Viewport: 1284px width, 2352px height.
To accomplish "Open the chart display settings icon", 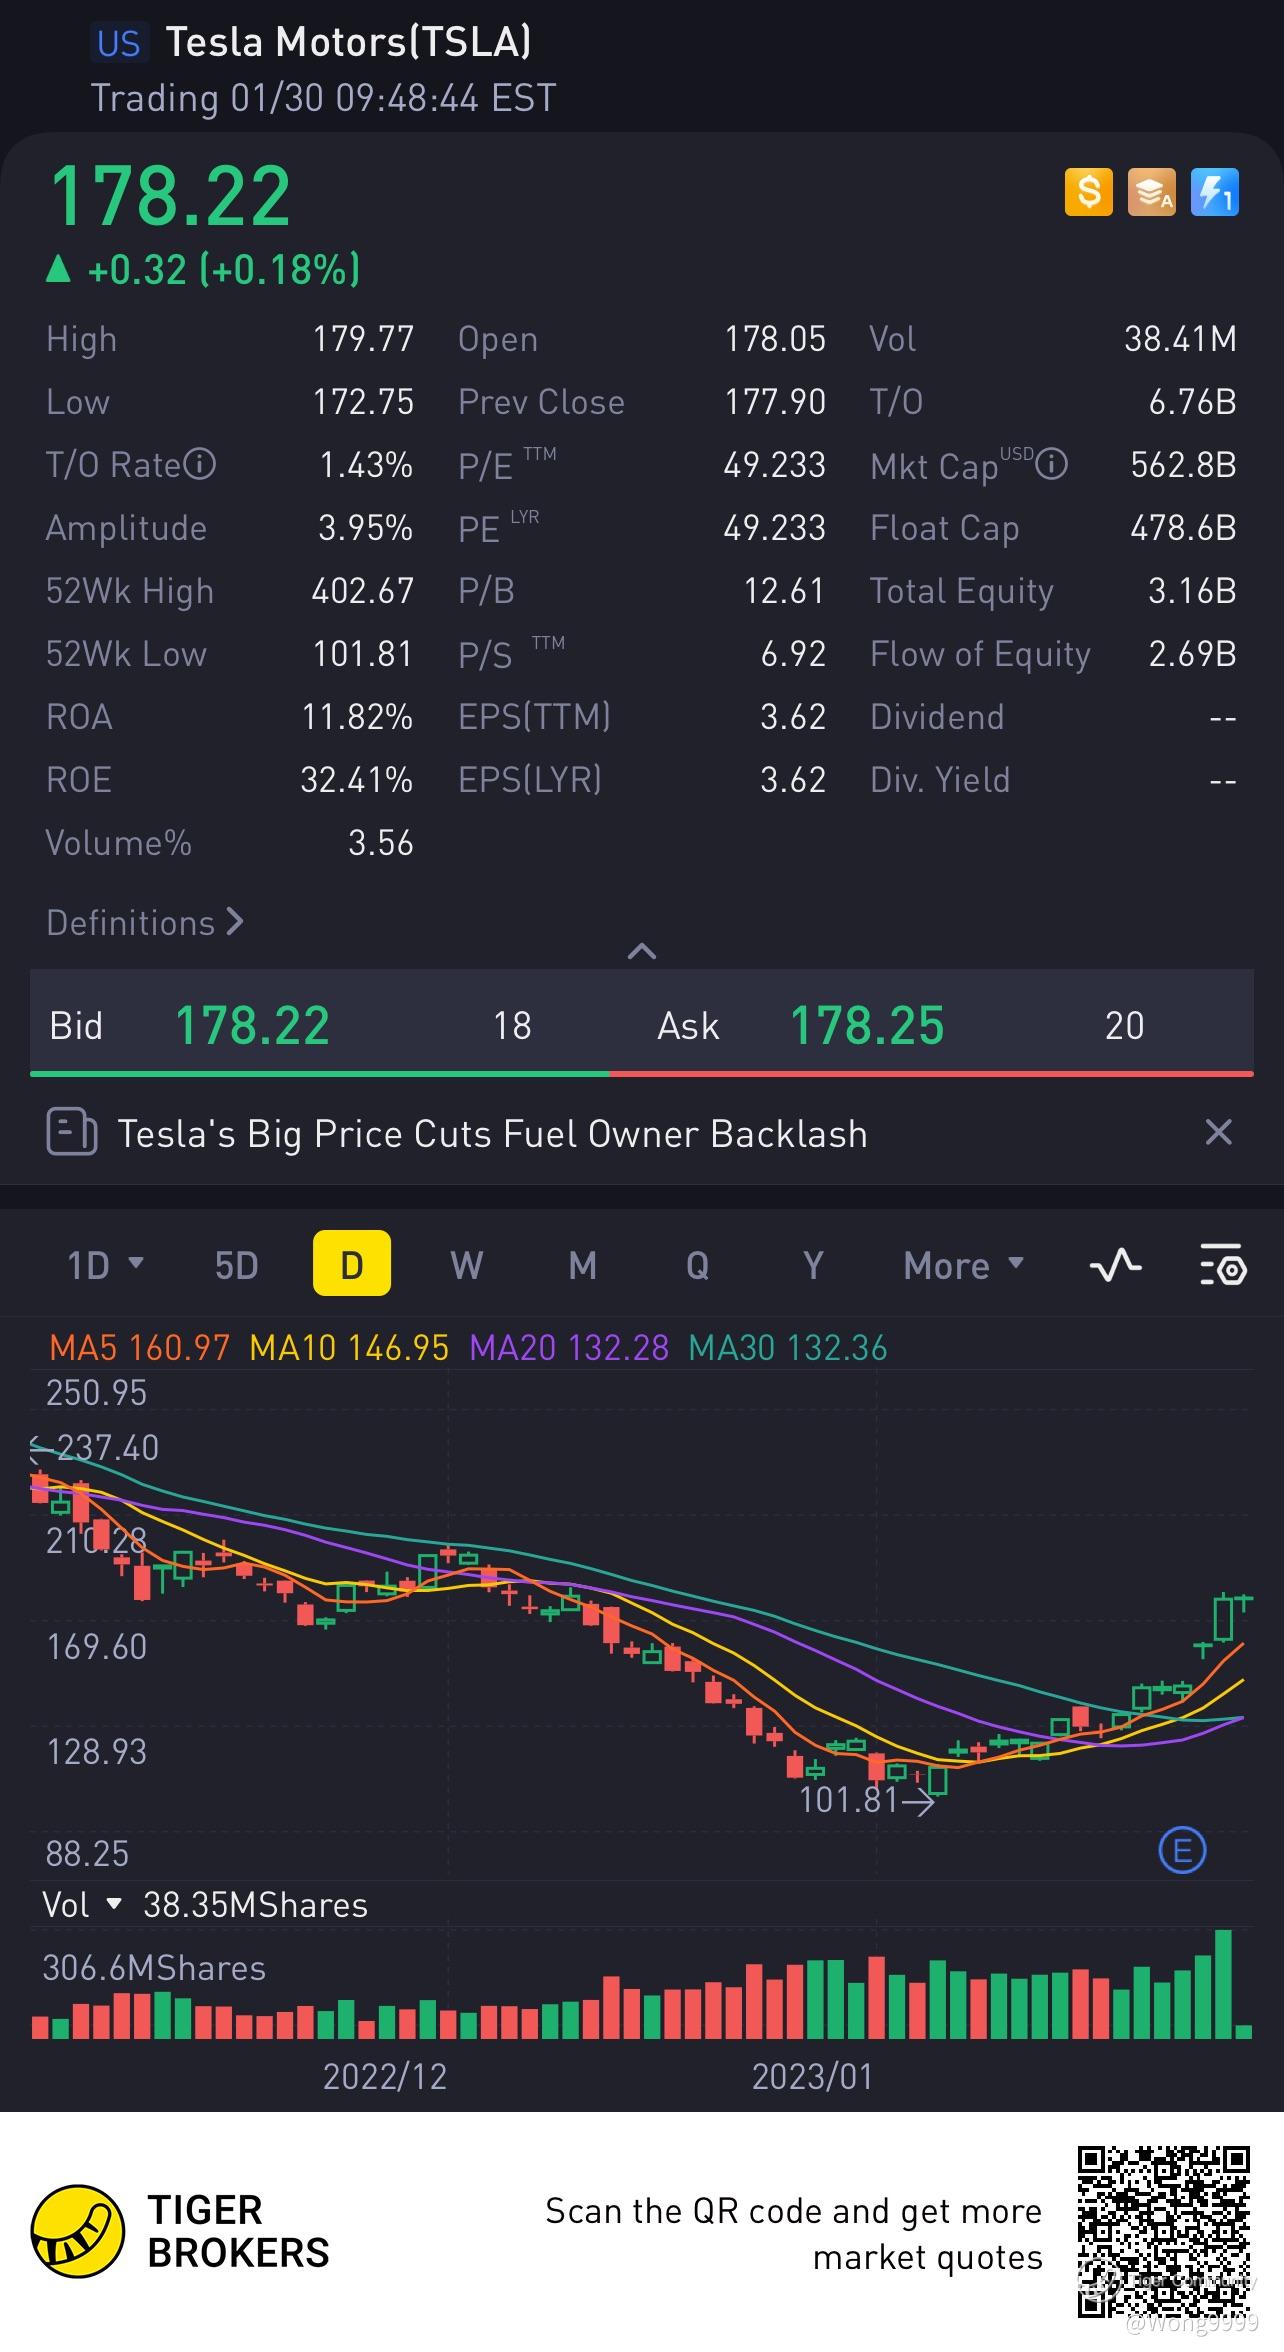I will pyautogui.click(x=1222, y=1265).
